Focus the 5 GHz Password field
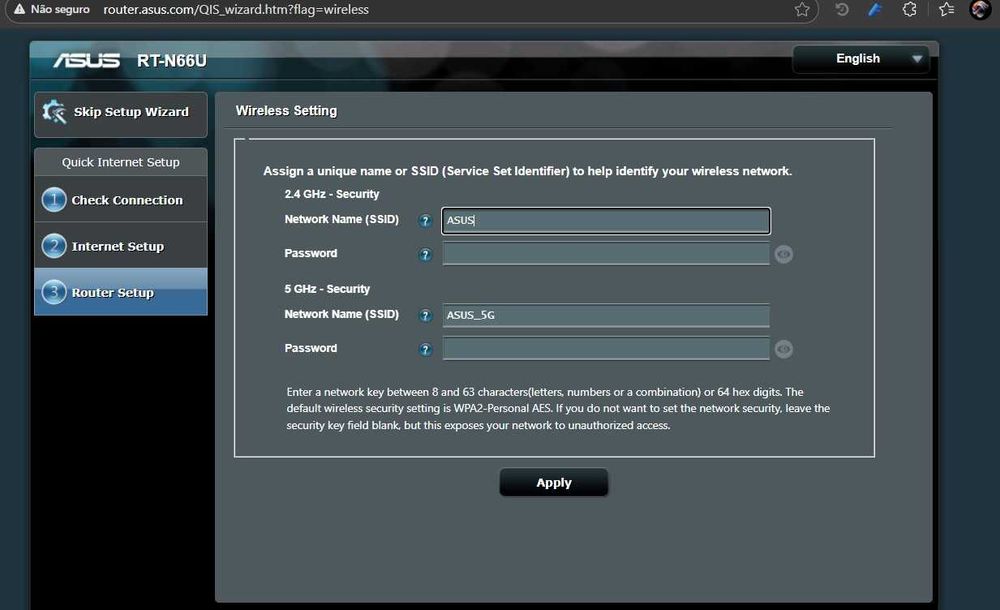The image size is (1000, 610). 606,348
